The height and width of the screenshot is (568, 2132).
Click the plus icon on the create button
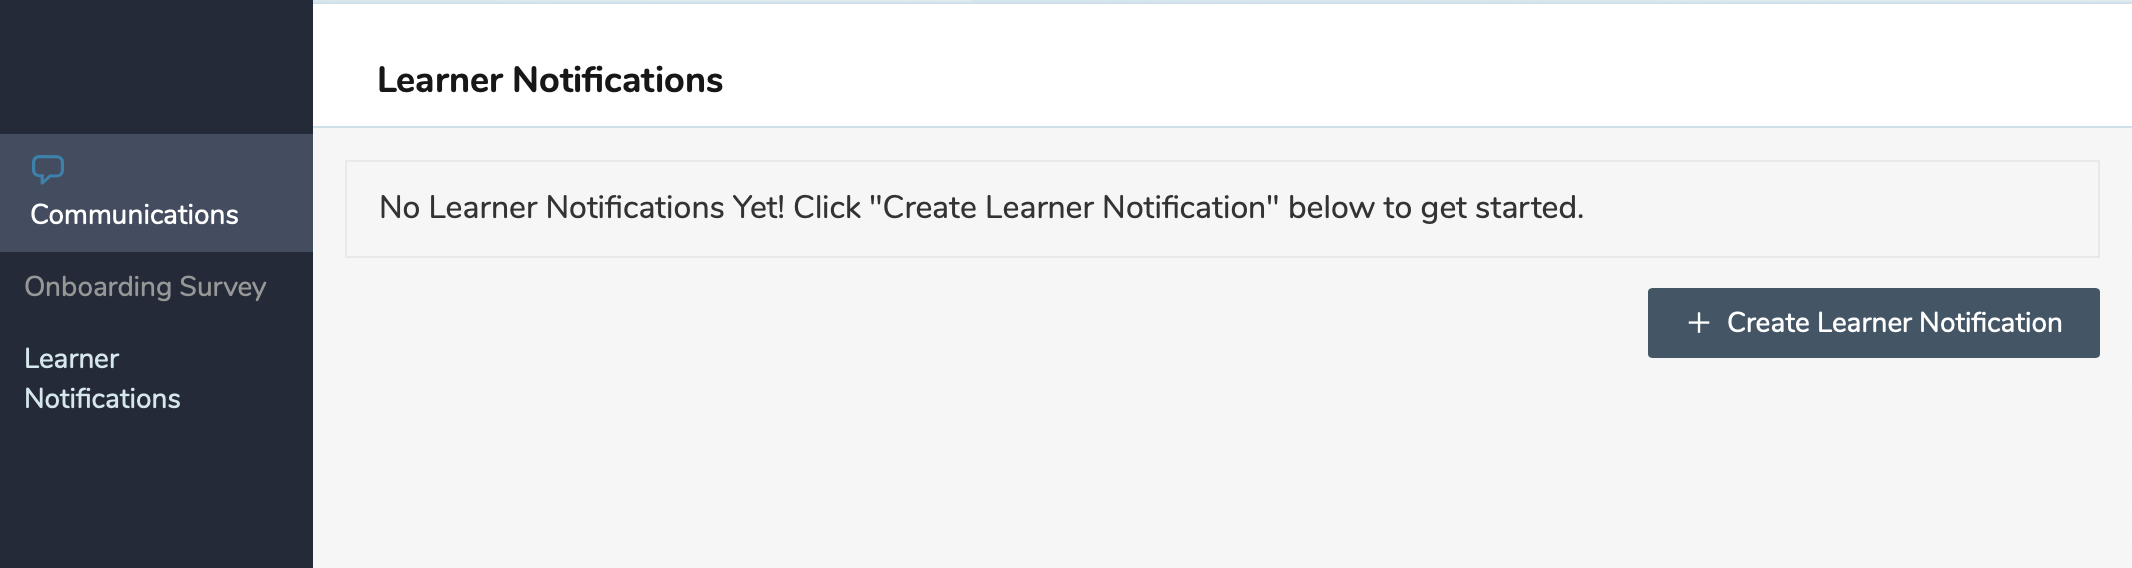1698,323
